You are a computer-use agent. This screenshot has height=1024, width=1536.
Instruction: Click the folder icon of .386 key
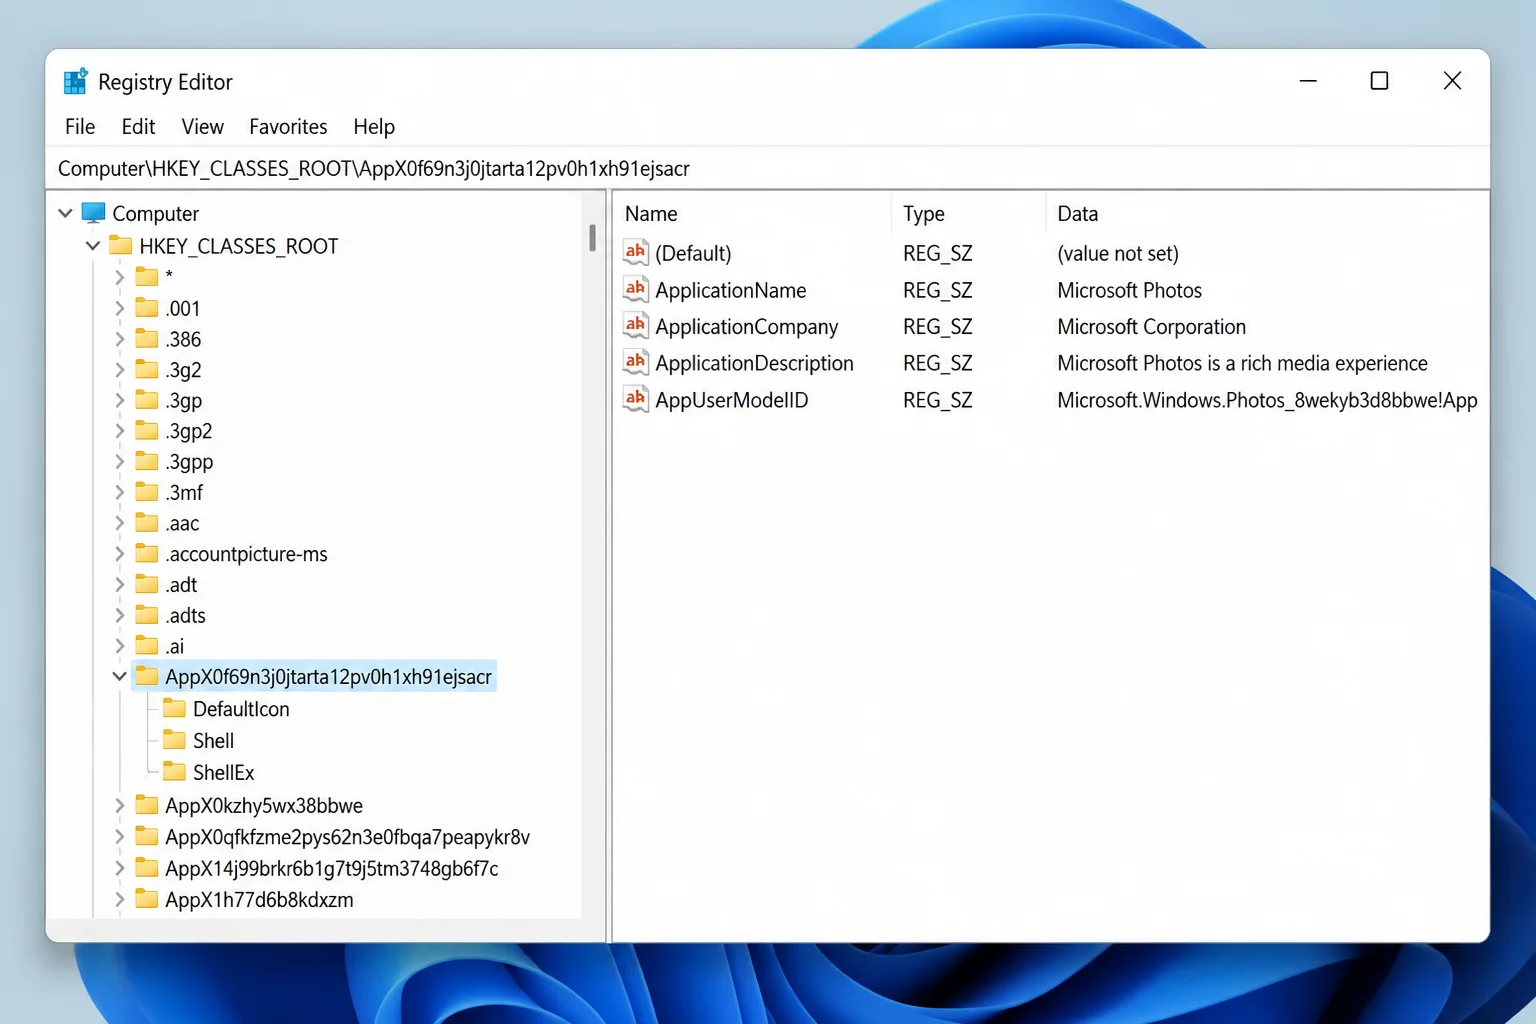tap(147, 338)
